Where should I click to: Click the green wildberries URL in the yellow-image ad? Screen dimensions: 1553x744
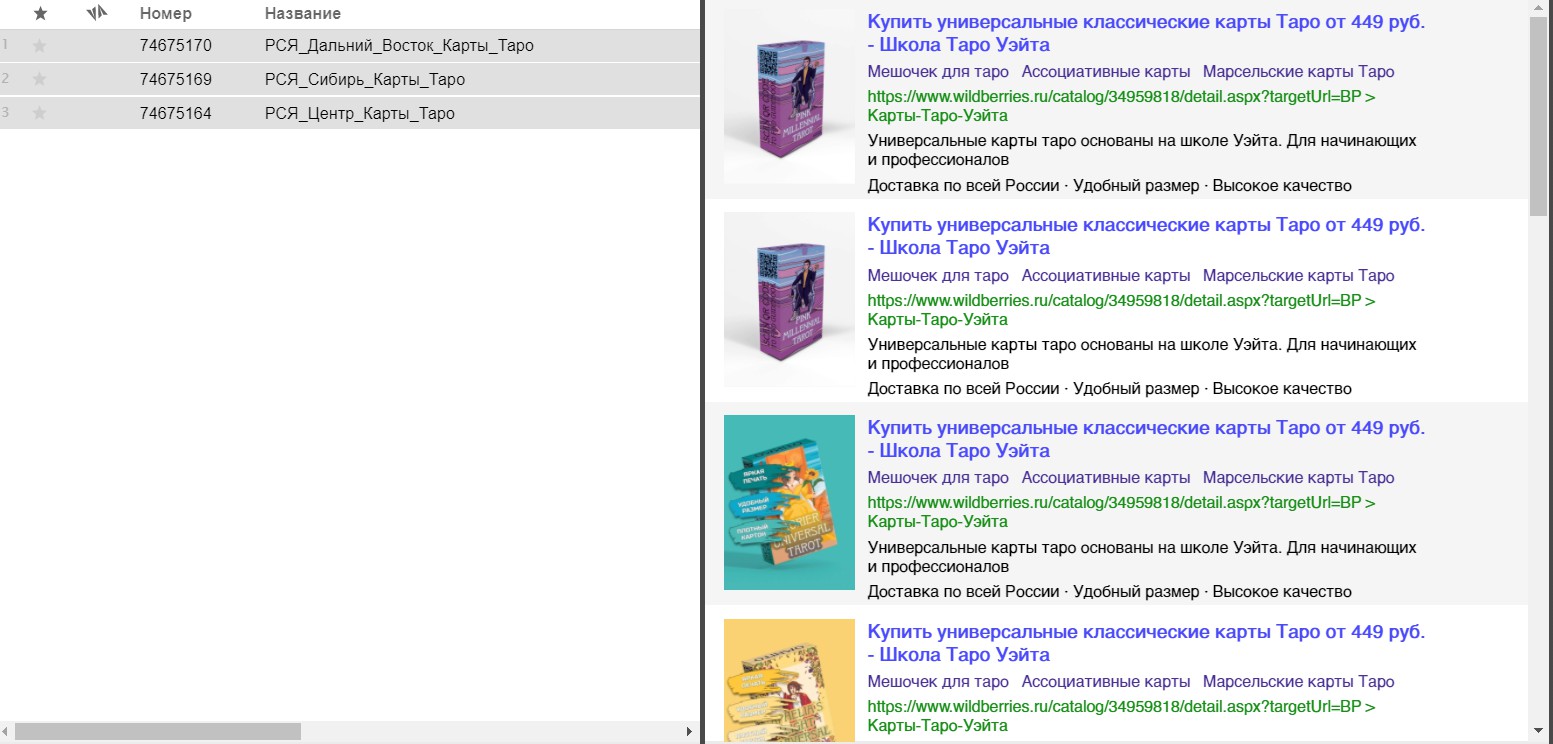point(1121,716)
